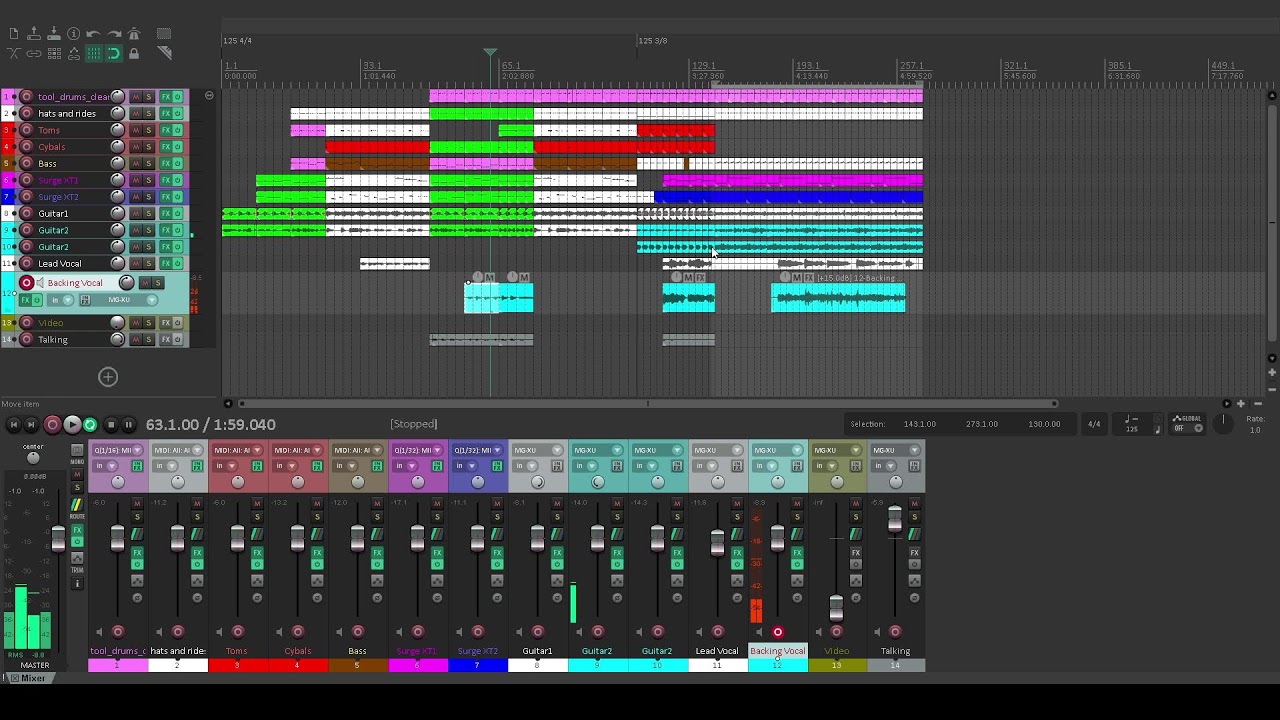This screenshot has height=720, width=1280.
Task: Open master track info button
Action: 77,584
